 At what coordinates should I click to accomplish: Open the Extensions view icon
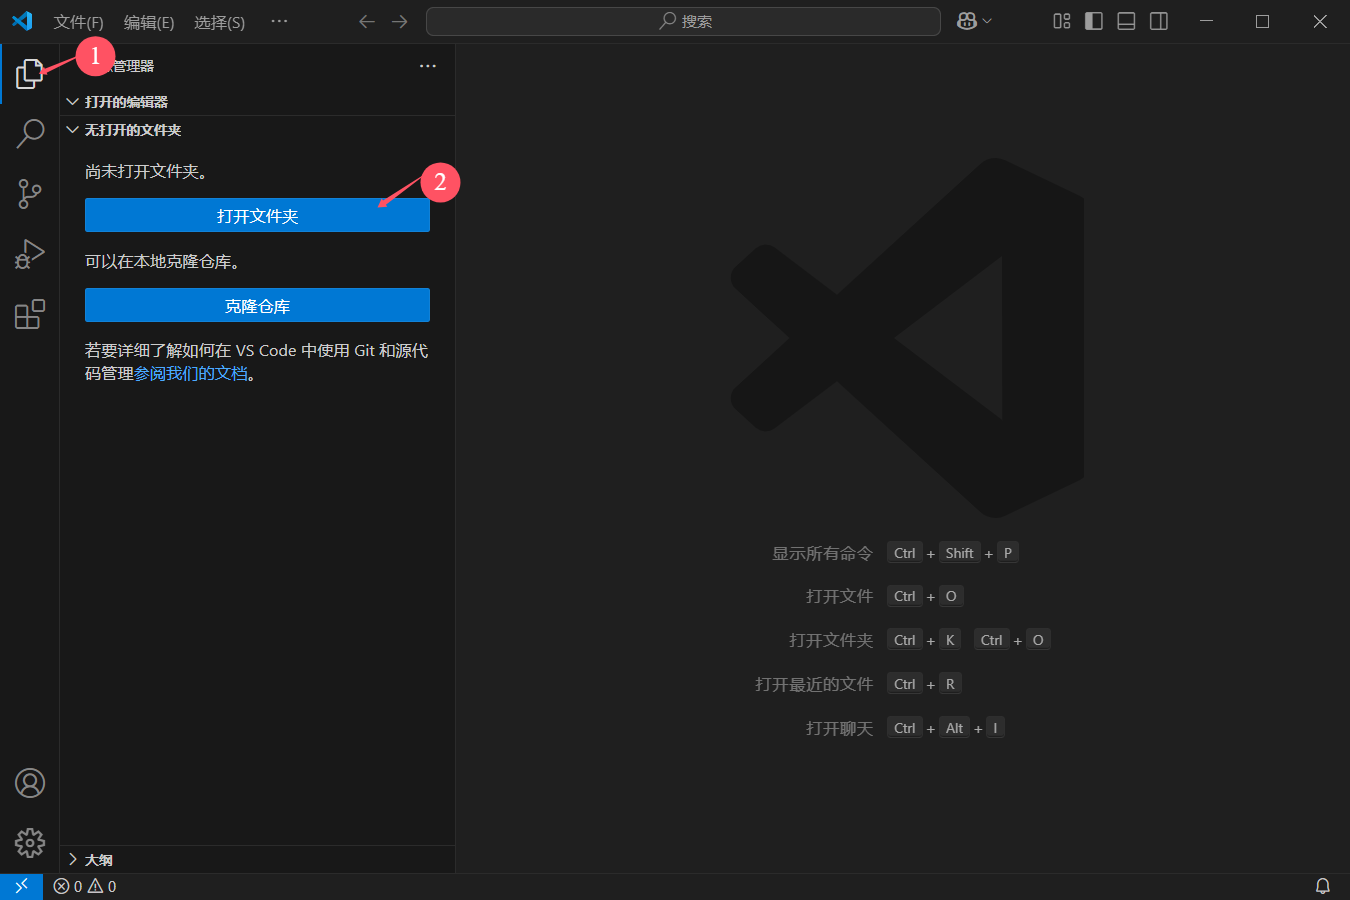pyautogui.click(x=30, y=314)
